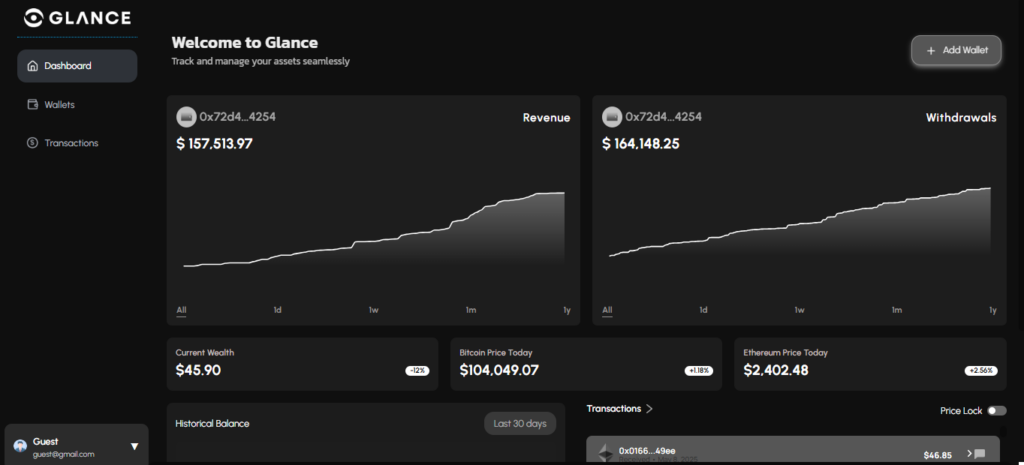Click the Current Wealth $45.90 card
This screenshot has width=1024, height=465.
click(302, 364)
